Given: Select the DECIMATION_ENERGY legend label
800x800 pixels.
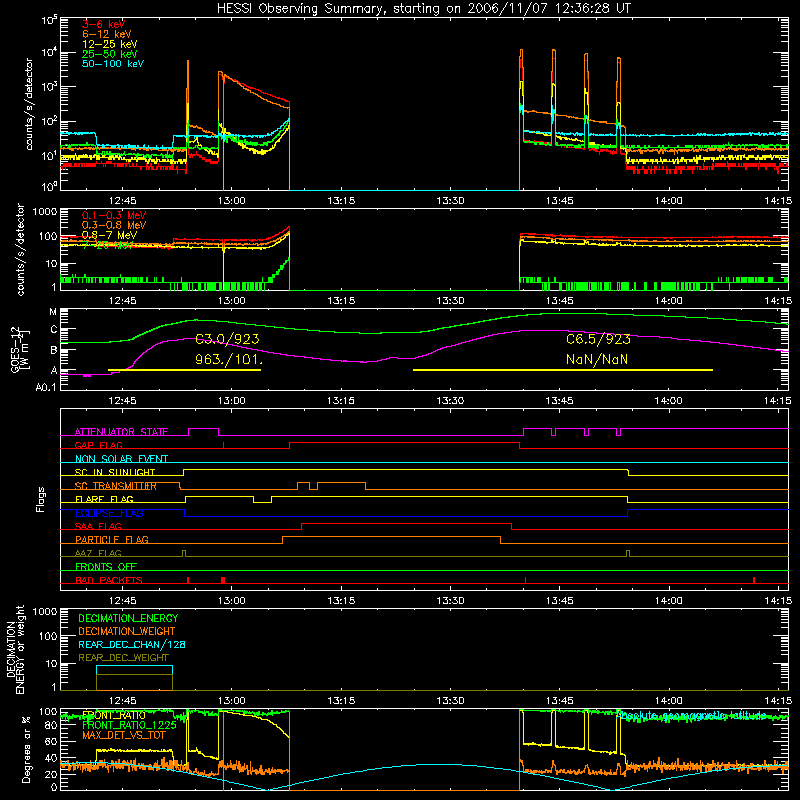Looking at the screenshot, I should (x=128, y=618).
